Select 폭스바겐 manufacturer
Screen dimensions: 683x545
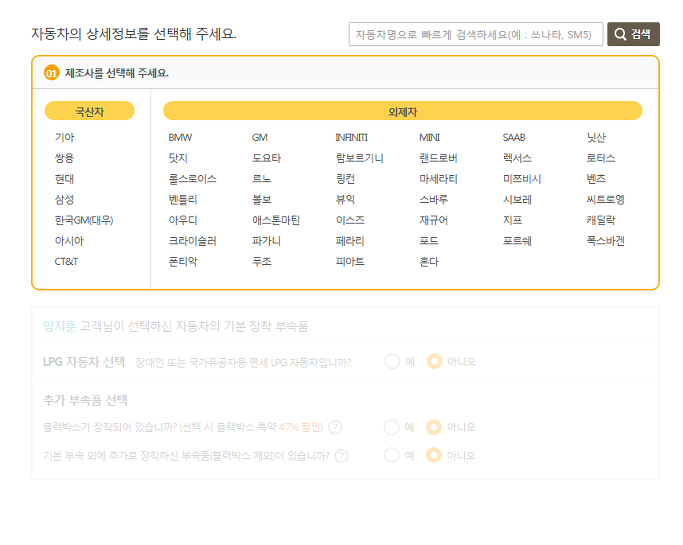[x=606, y=241]
